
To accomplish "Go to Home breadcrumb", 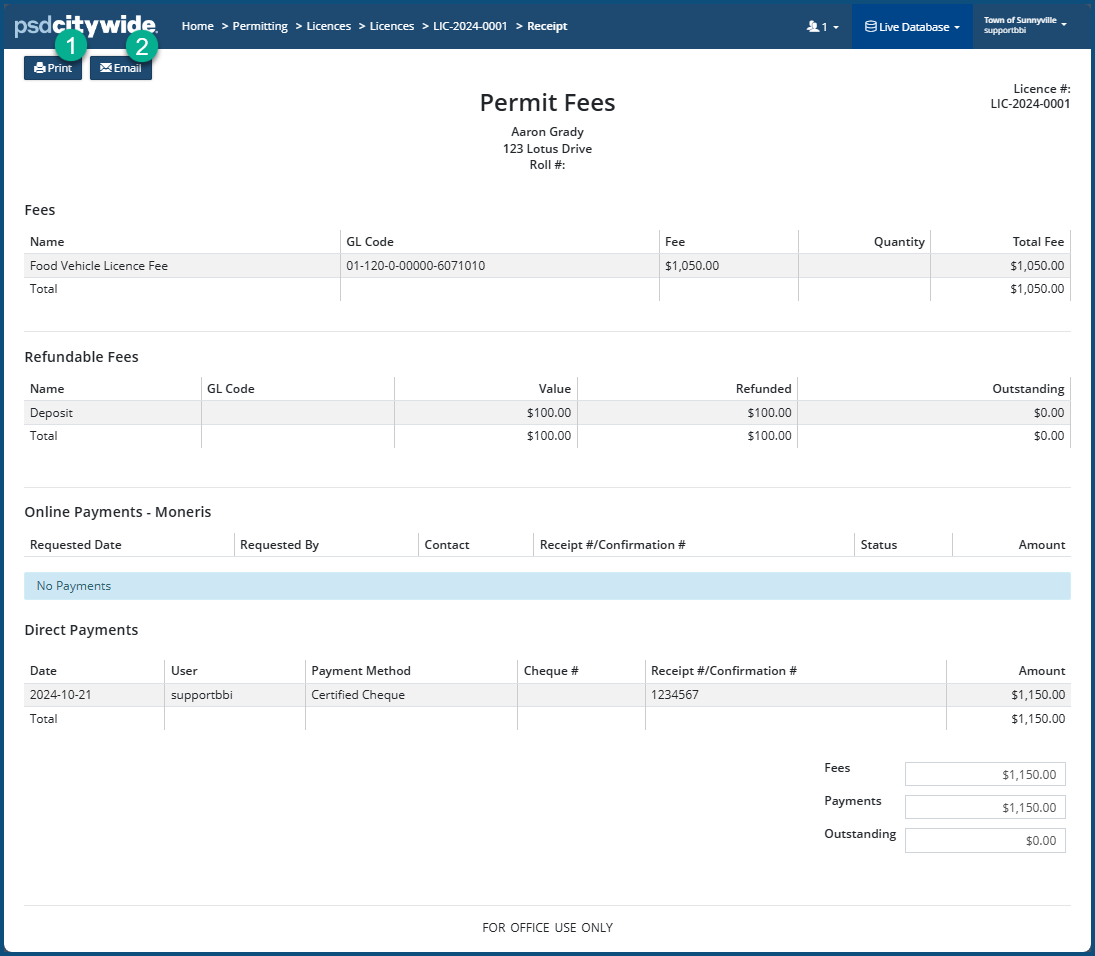I will click(x=197, y=26).
